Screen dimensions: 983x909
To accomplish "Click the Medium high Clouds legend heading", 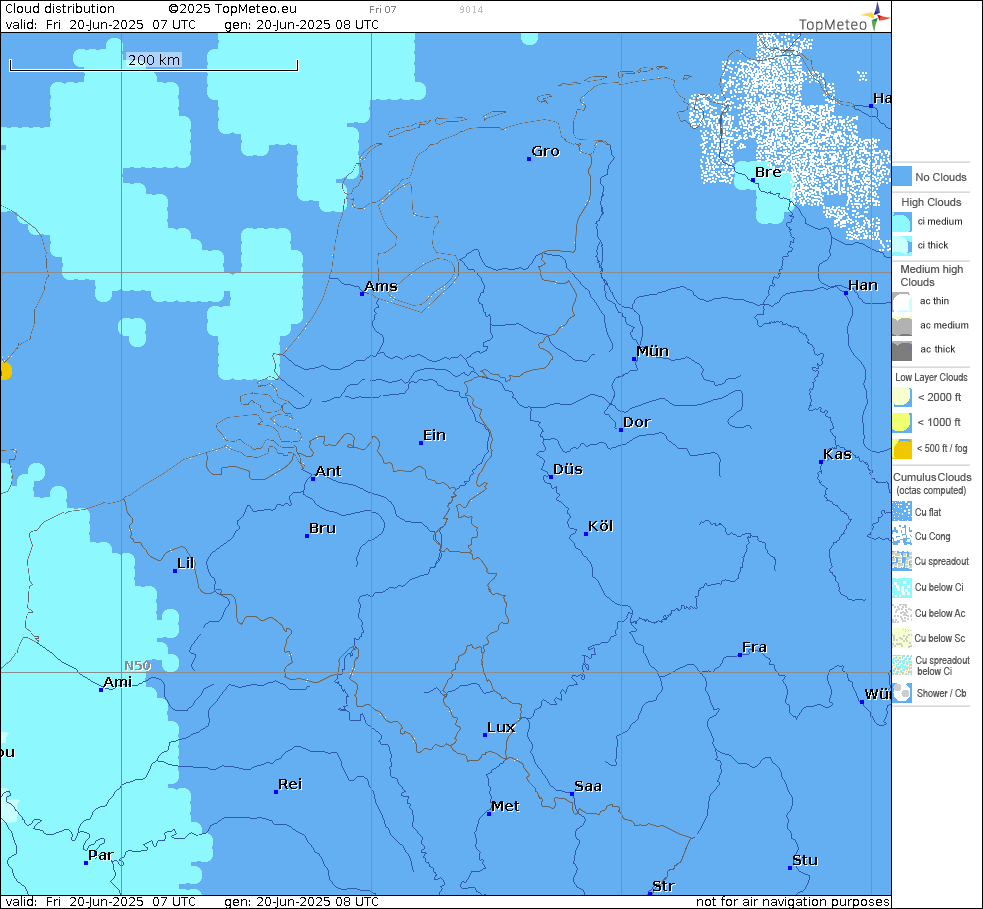I will tap(931, 275).
